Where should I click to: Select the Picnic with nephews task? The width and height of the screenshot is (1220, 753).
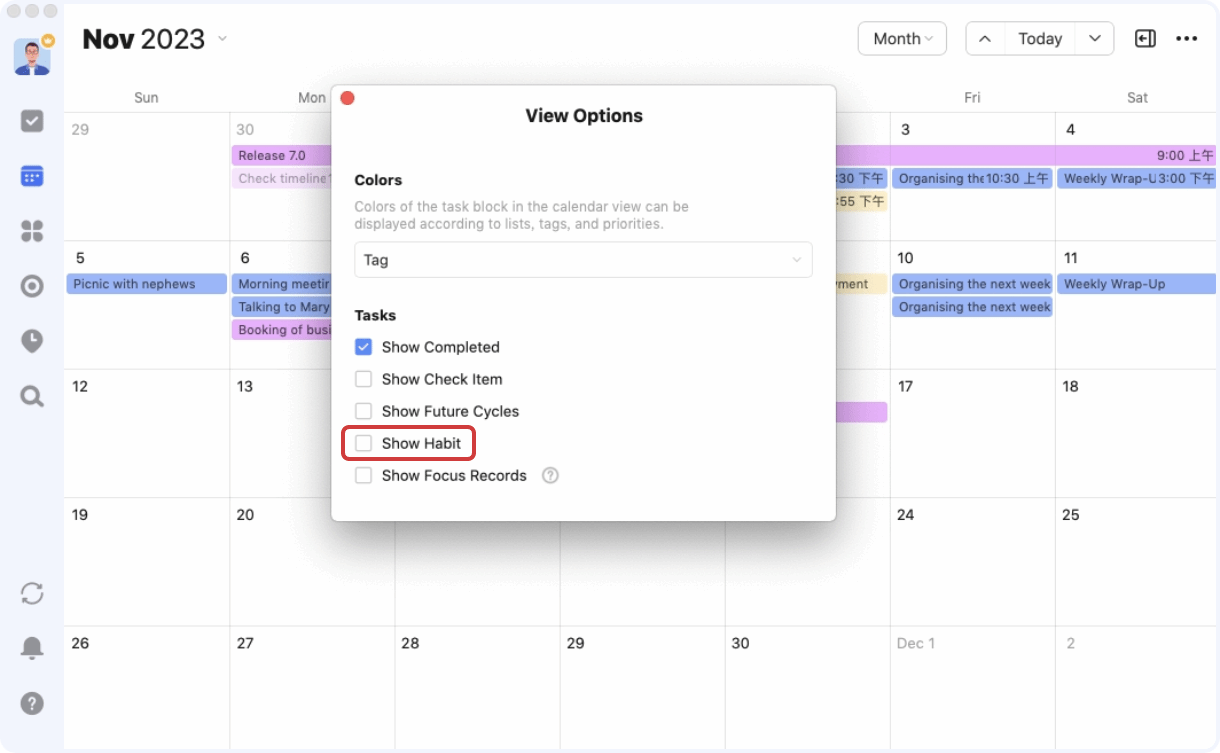pyautogui.click(x=146, y=283)
